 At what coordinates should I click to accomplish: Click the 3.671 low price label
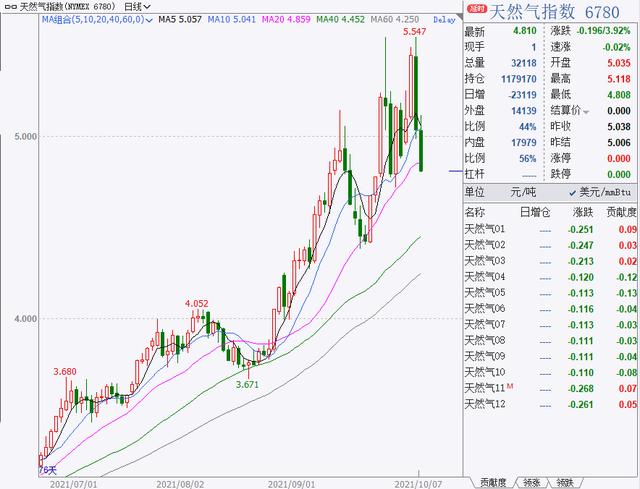(x=247, y=384)
